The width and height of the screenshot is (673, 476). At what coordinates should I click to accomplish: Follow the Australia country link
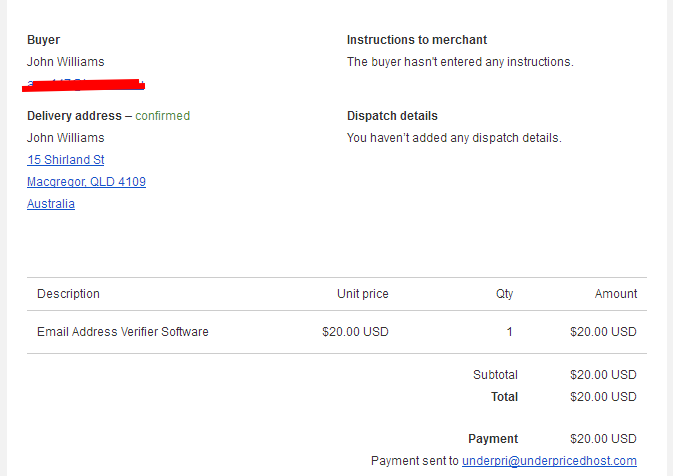coord(51,204)
